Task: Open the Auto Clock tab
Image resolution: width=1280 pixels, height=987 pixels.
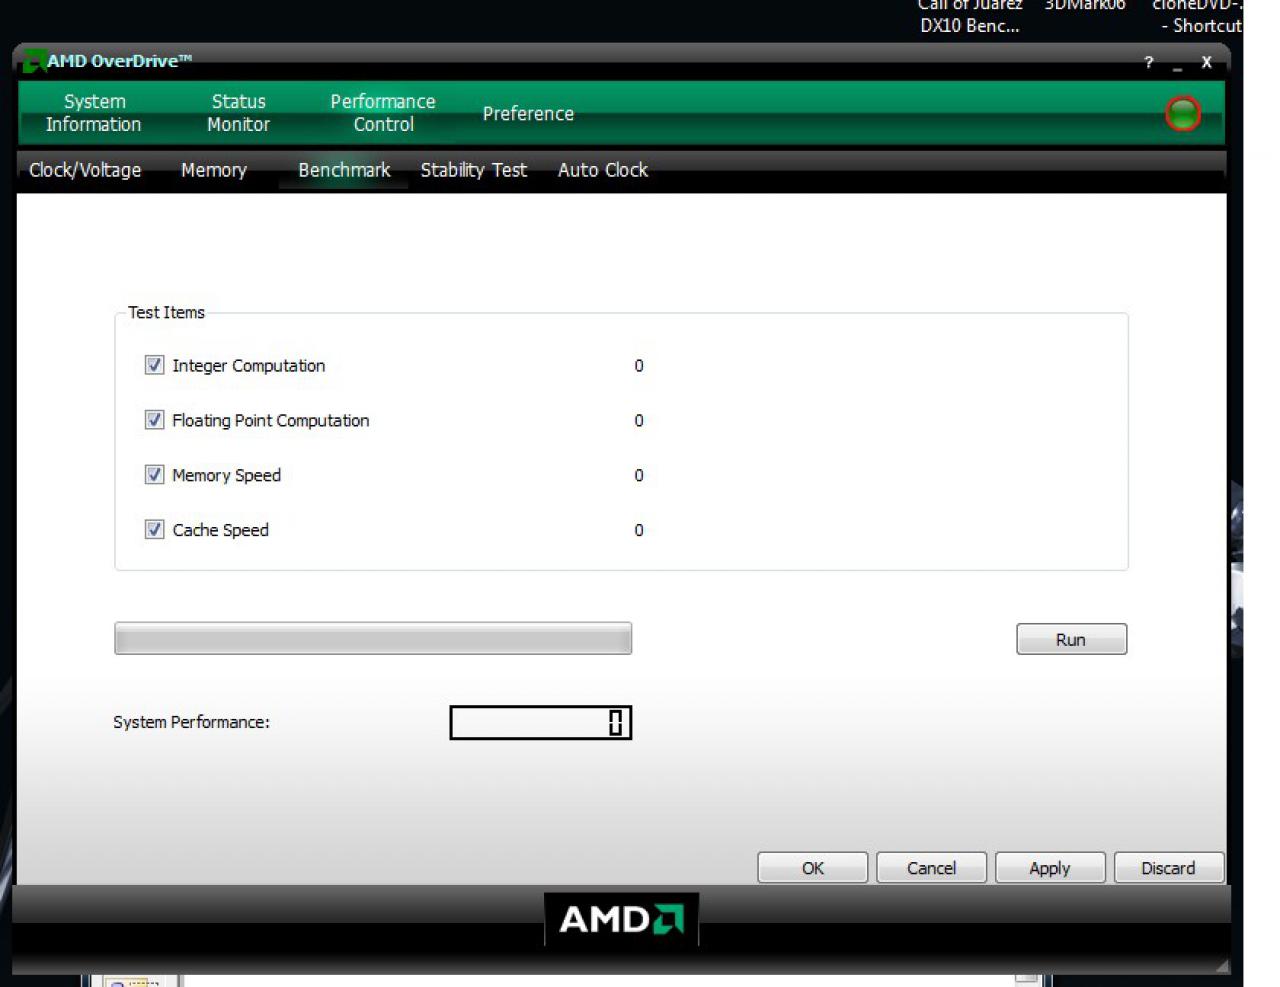Action: pos(603,170)
